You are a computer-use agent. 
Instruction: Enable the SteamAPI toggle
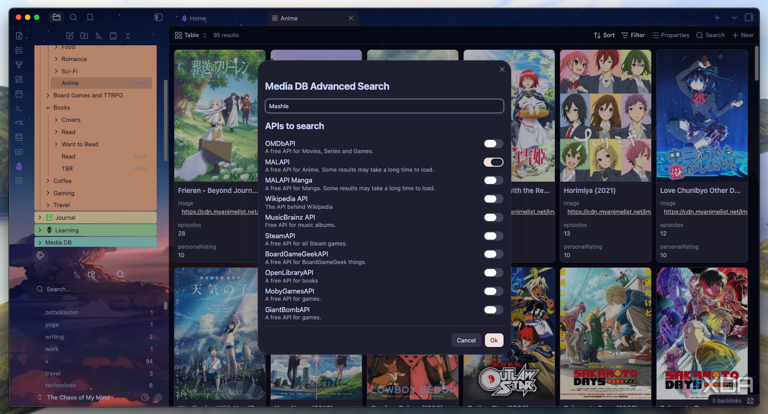(x=493, y=236)
